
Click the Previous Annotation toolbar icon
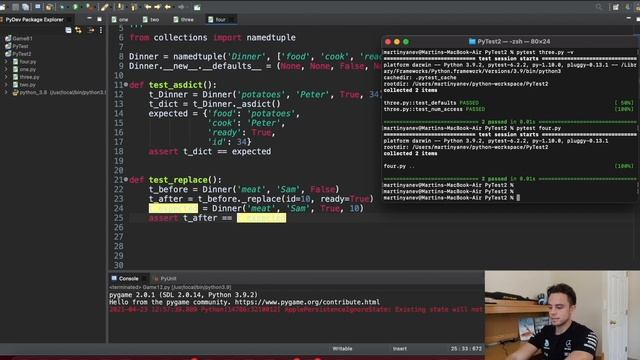[134, 7]
